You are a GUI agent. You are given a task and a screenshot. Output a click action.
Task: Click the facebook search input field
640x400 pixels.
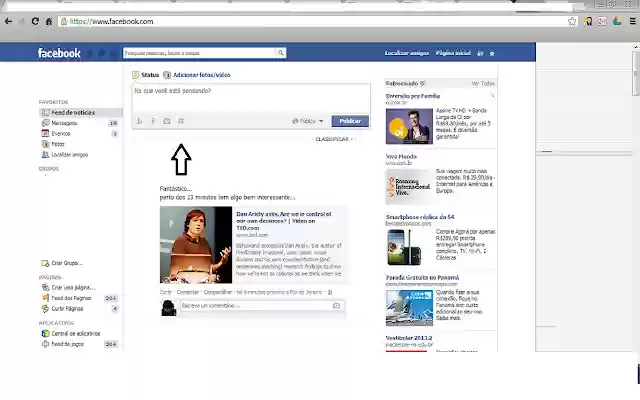tap(200, 53)
